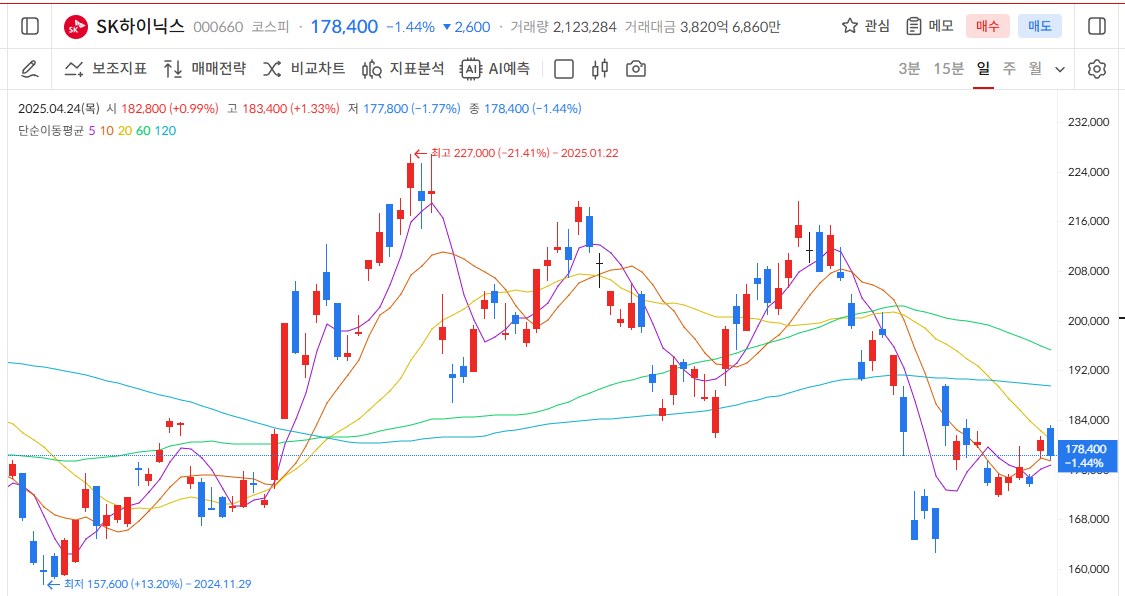
Task: Click the 160,000 axis label
Action: point(1088,569)
